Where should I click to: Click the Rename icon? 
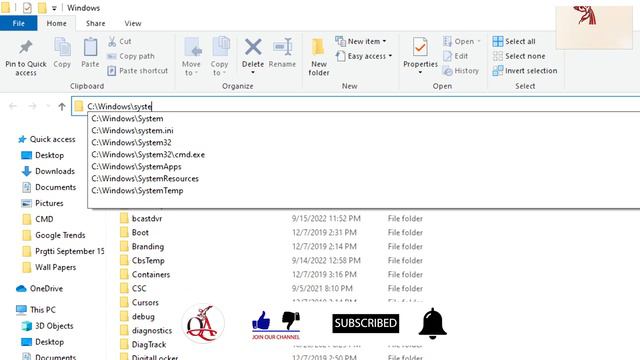pos(282,47)
